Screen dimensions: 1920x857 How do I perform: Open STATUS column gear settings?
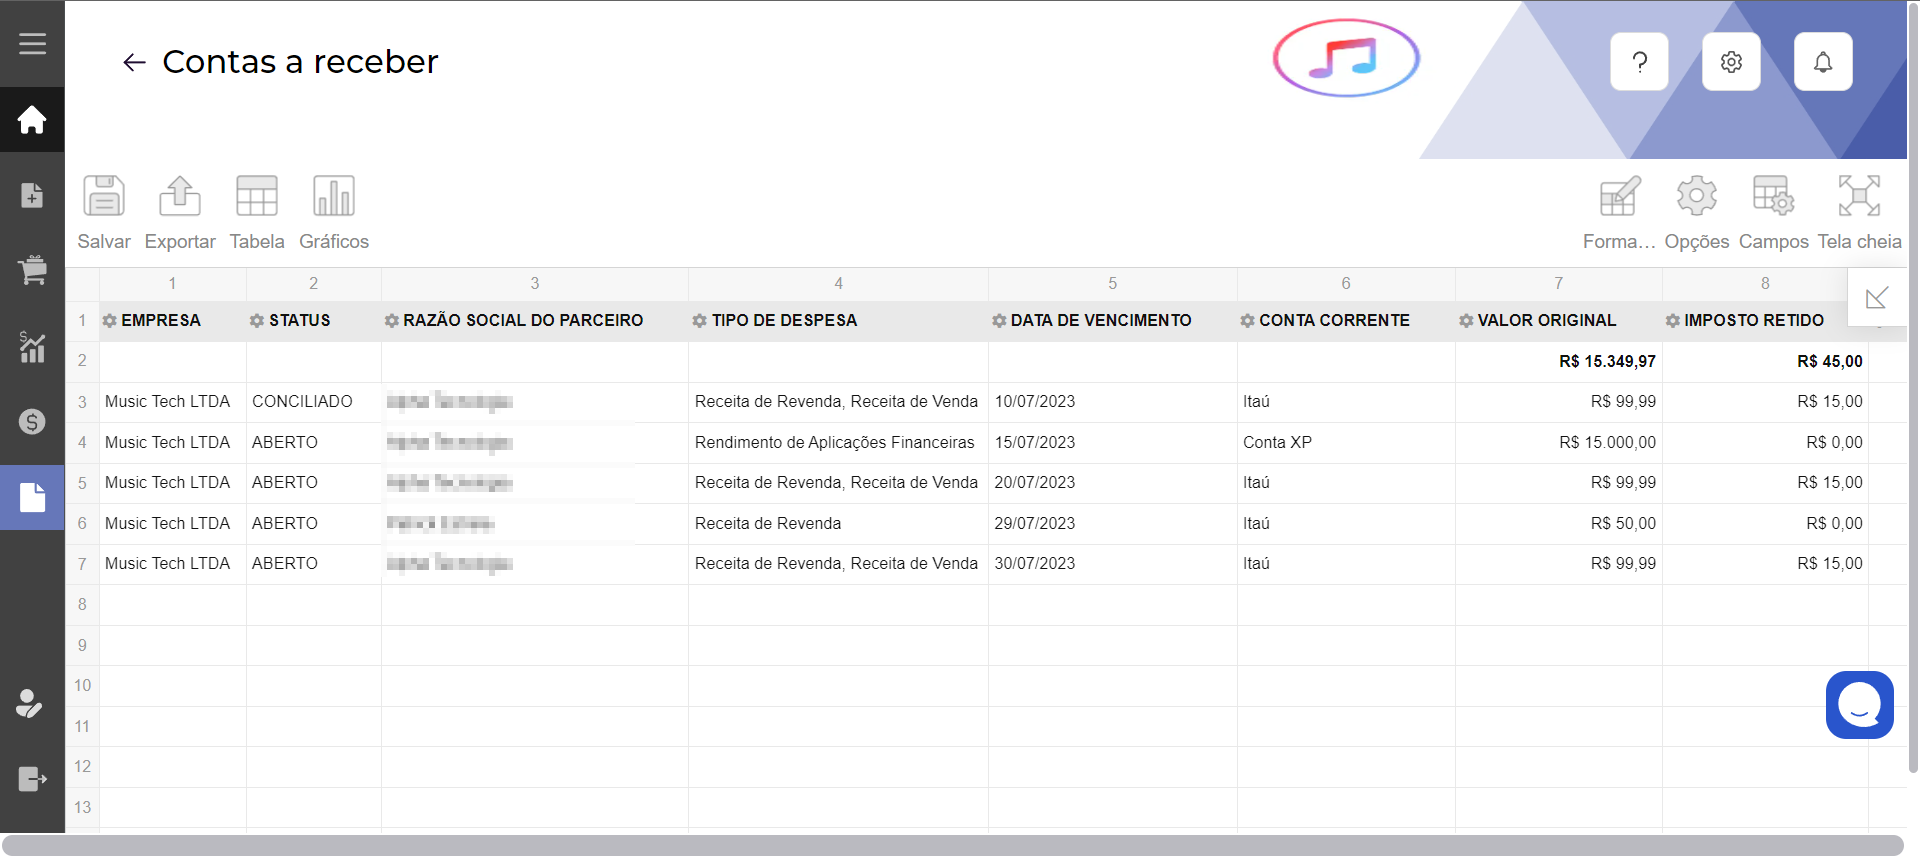(x=257, y=321)
